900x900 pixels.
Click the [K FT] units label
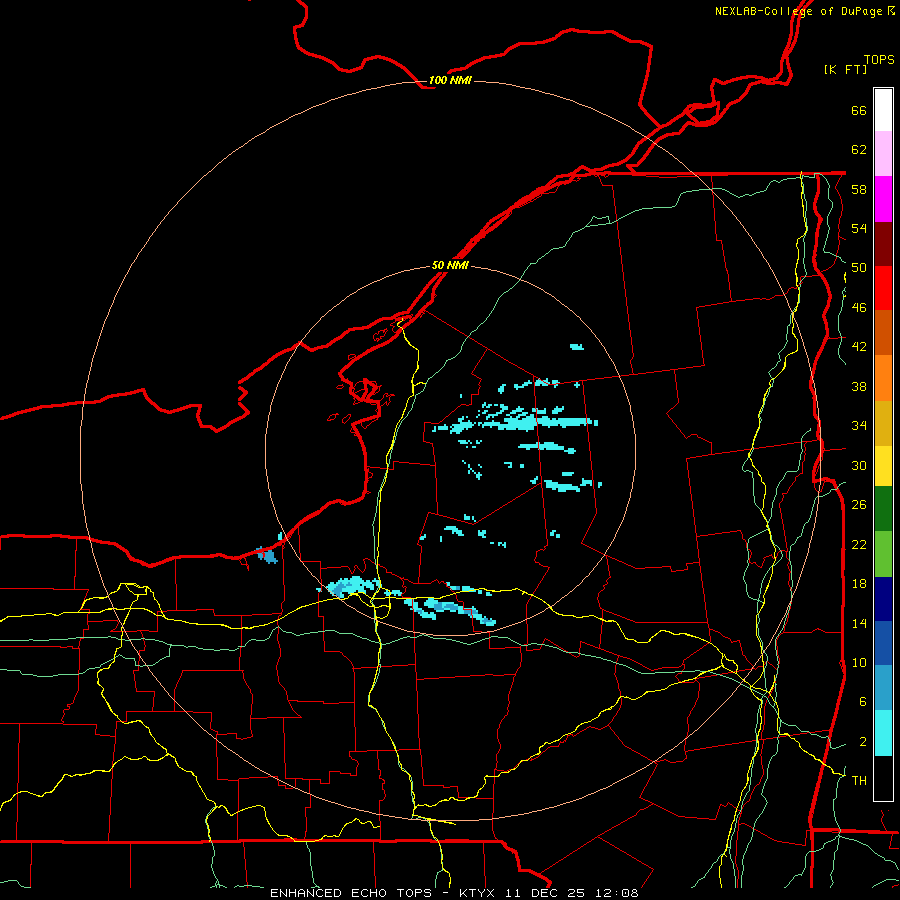845,69
